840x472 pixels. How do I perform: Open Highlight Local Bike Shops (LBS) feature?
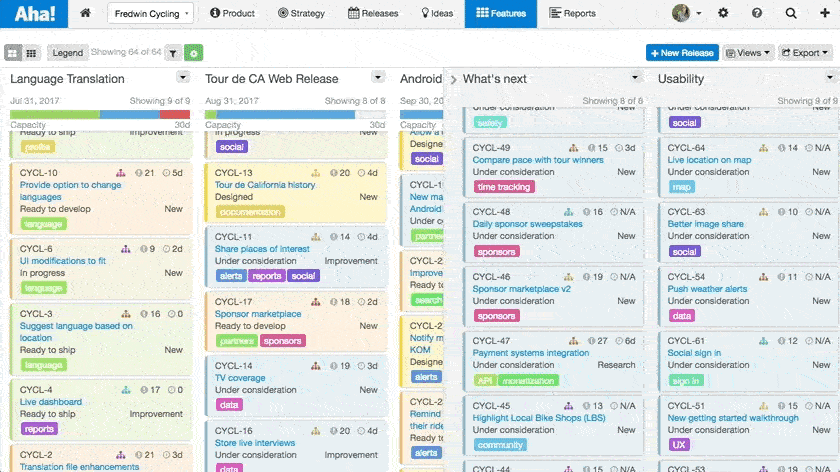click(539, 418)
